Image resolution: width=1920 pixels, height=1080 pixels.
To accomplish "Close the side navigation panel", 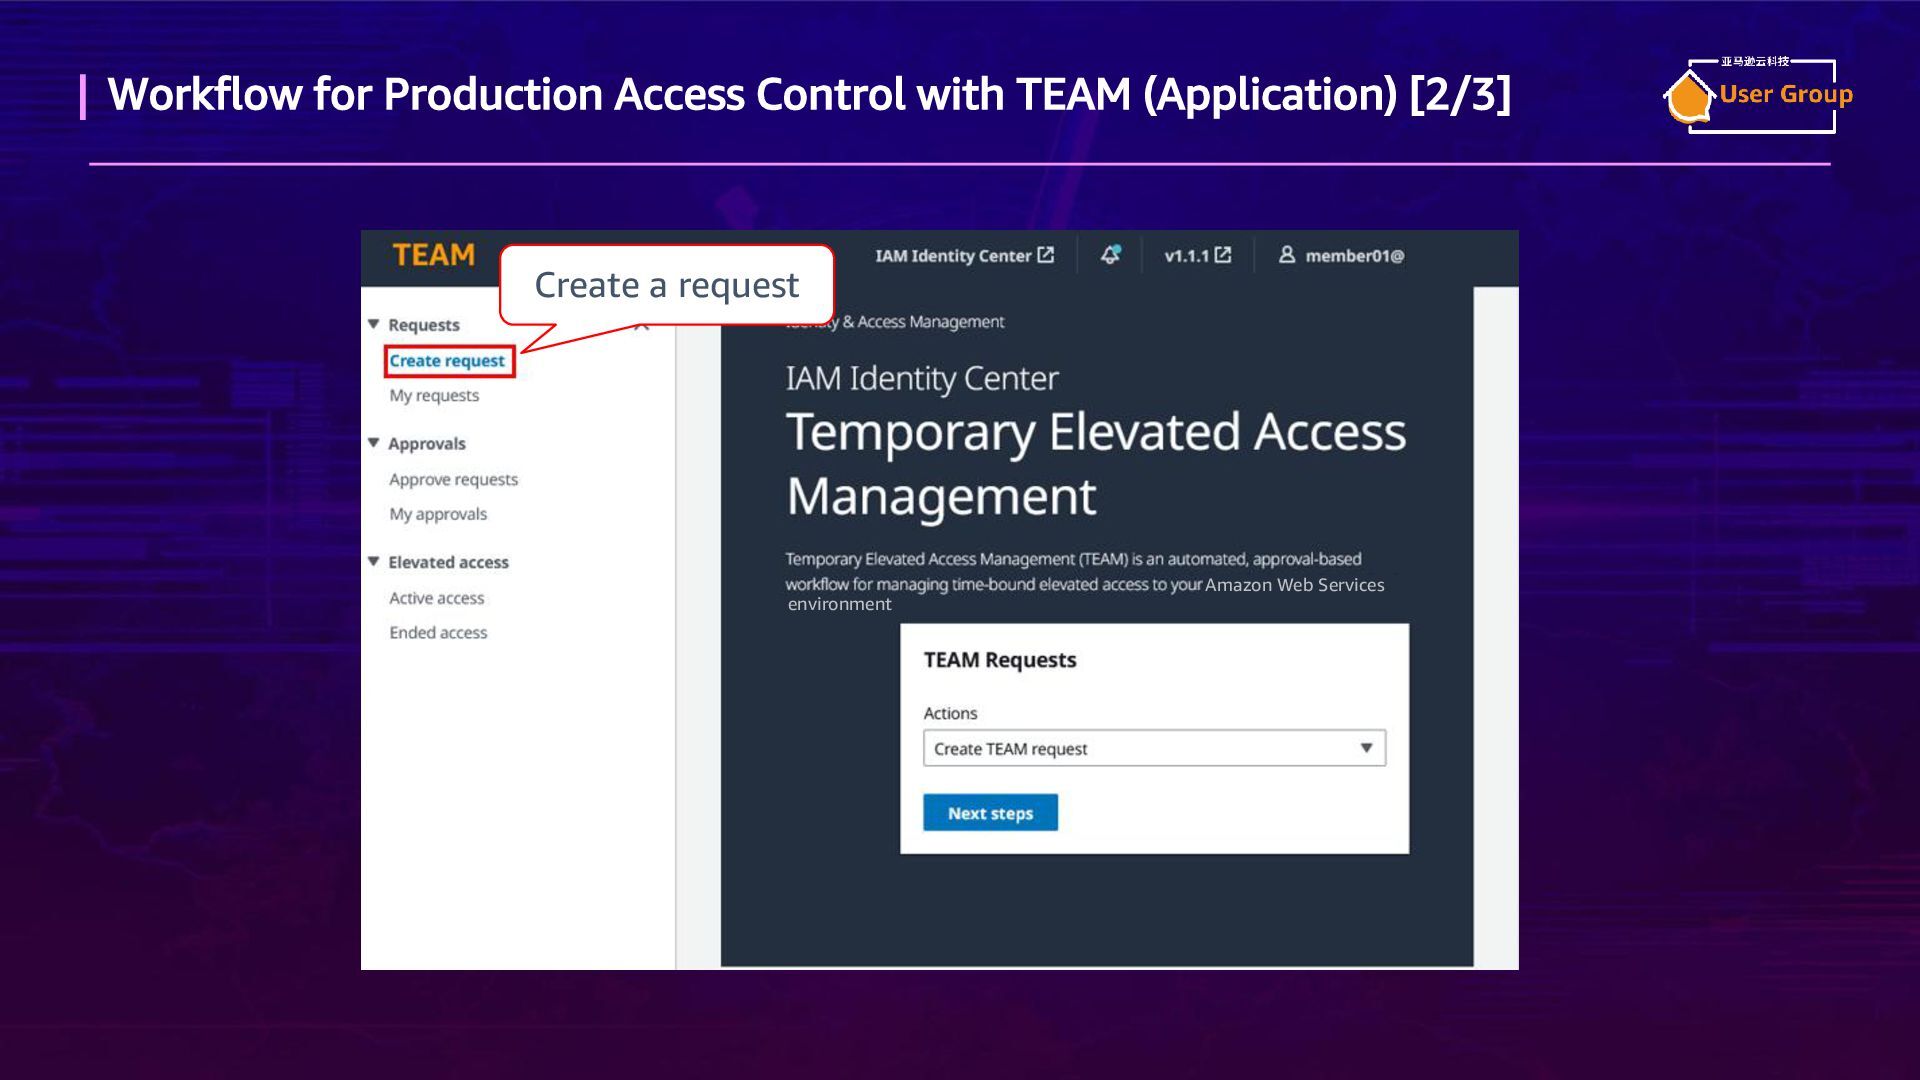I will (x=642, y=326).
